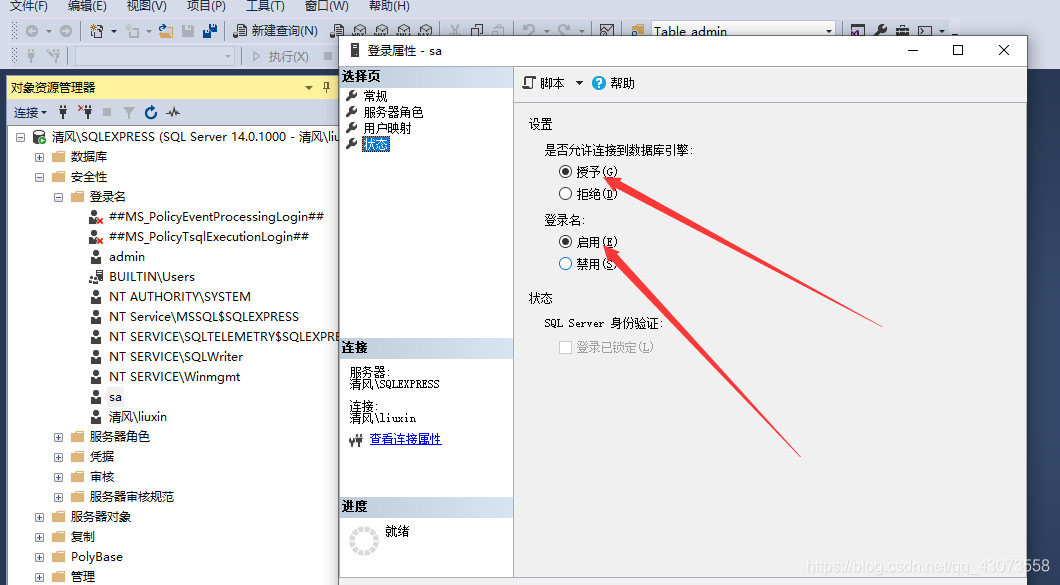The image size is (1060, 585).
Task: Expand the 服务器角色 folder in the tree
Action: click(58, 437)
